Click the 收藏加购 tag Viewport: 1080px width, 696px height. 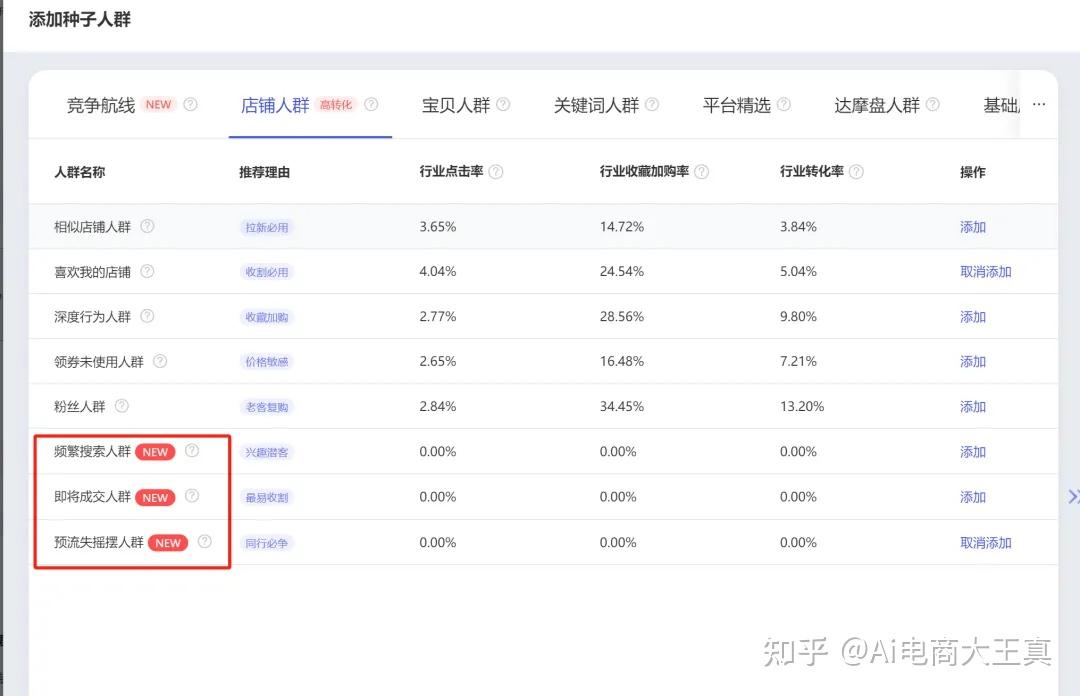(267, 317)
